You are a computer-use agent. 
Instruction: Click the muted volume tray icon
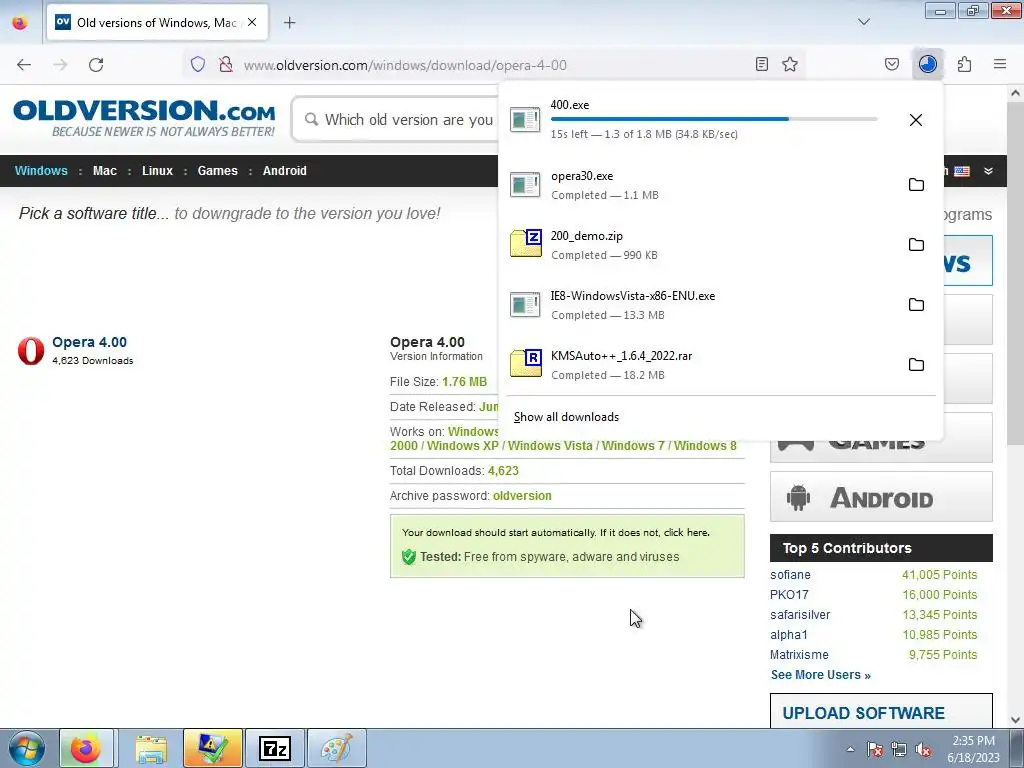tap(923, 749)
